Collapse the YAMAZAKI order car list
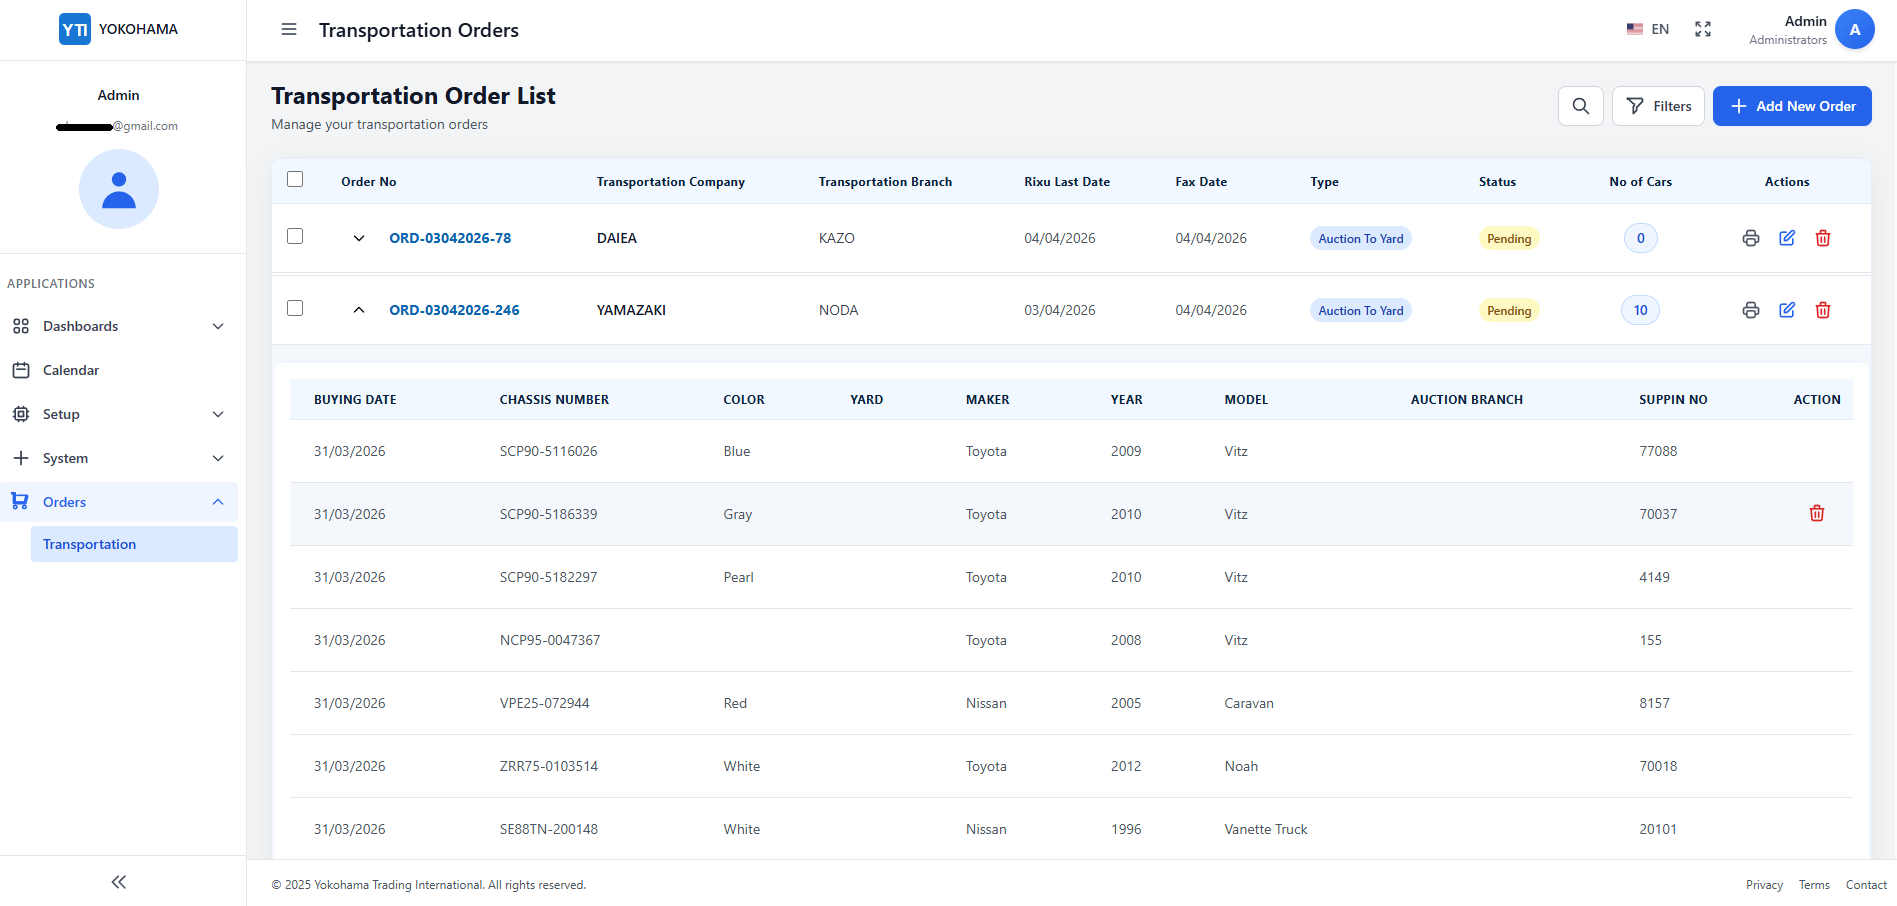The width and height of the screenshot is (1897, 906). [359, 310]
